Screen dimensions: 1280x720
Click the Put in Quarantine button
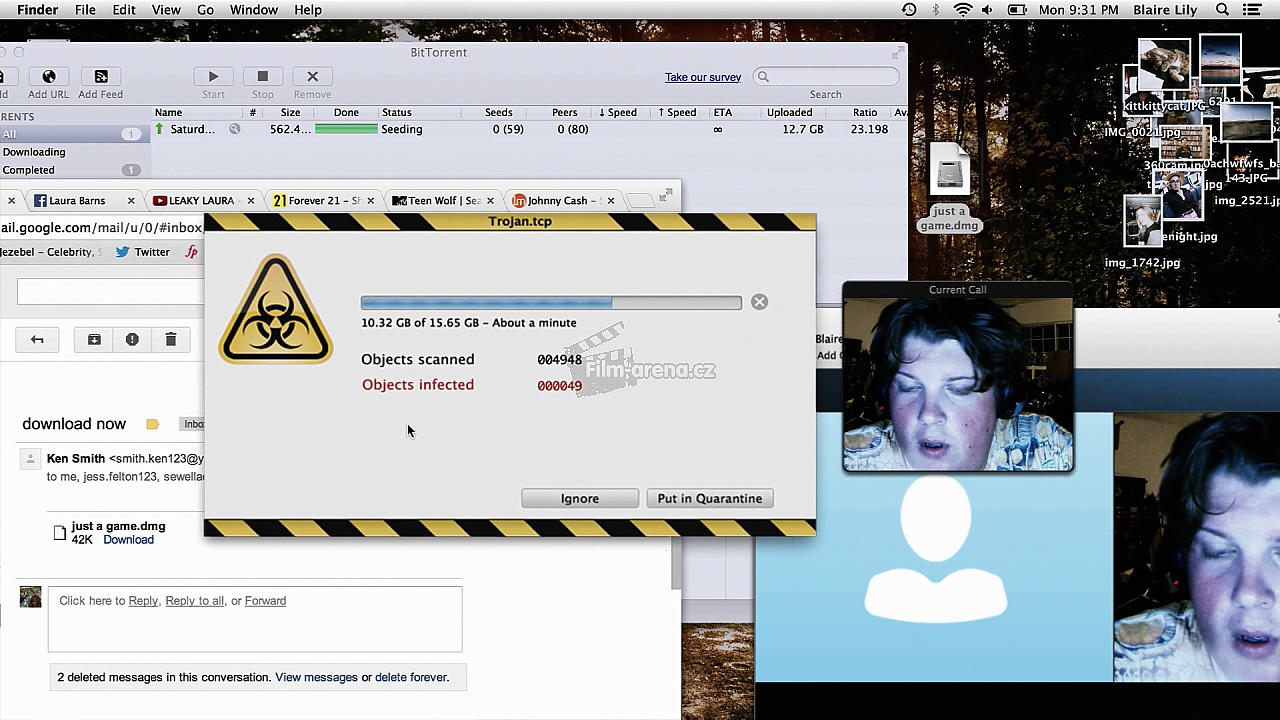[x=710, y=498]
